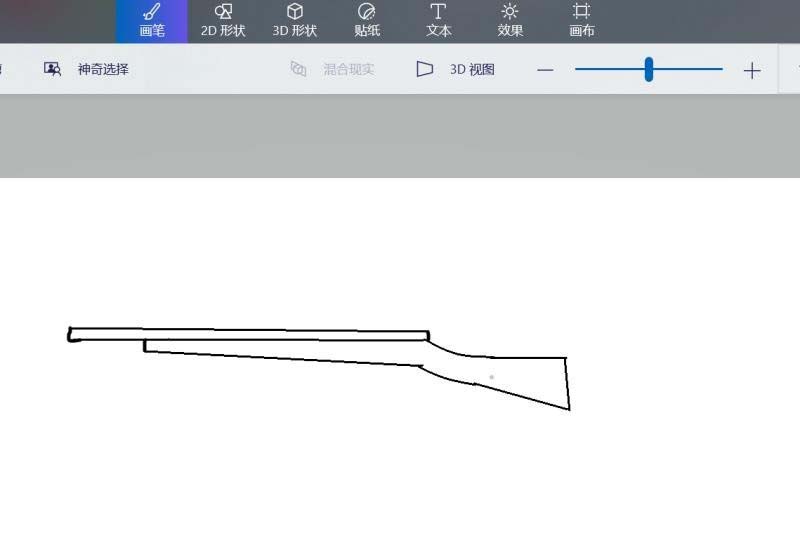Click the 混合现实 mixed reality button
This screenshot has width=800, height=549.
[x=333, y=69]
